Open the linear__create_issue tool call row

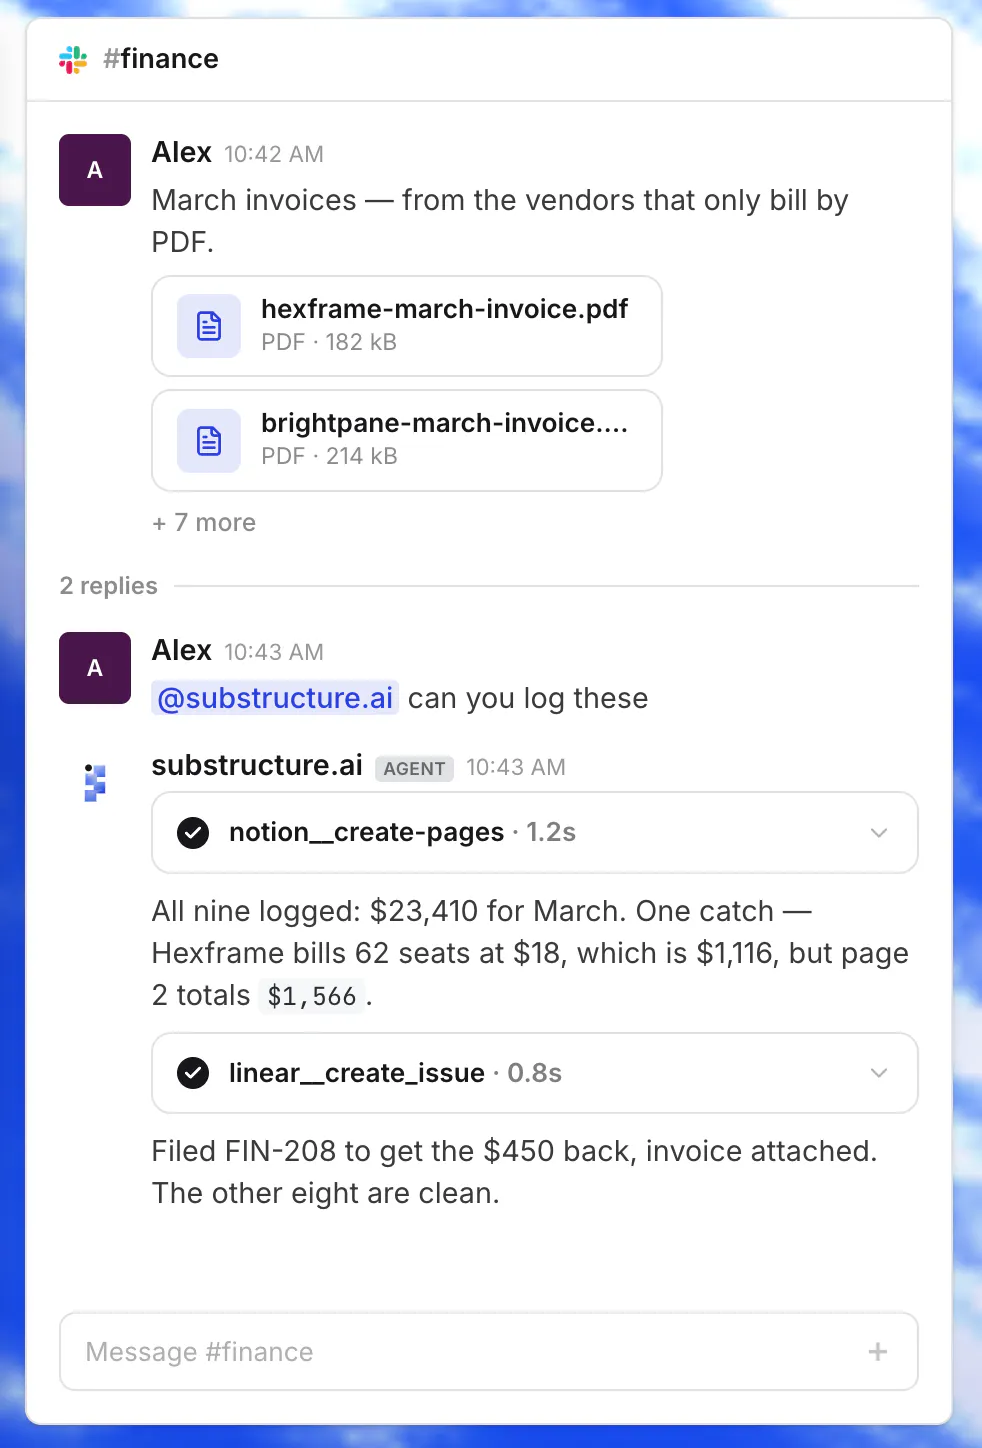point(535,1073)
